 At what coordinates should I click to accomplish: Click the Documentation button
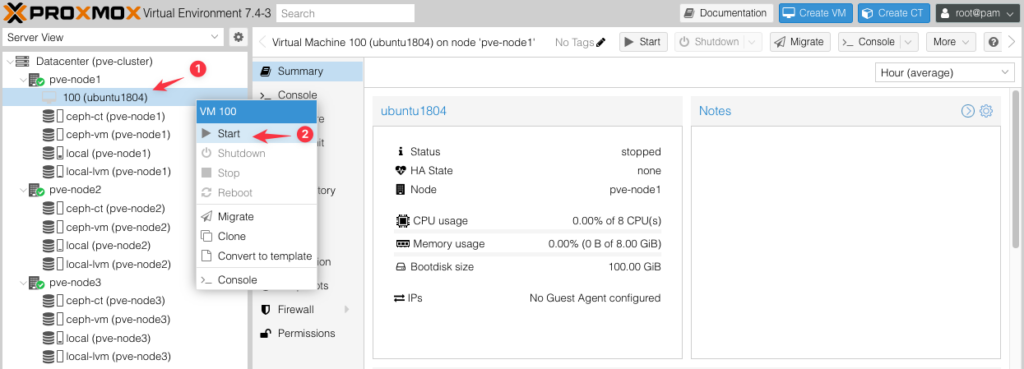(x=726, y=13)
